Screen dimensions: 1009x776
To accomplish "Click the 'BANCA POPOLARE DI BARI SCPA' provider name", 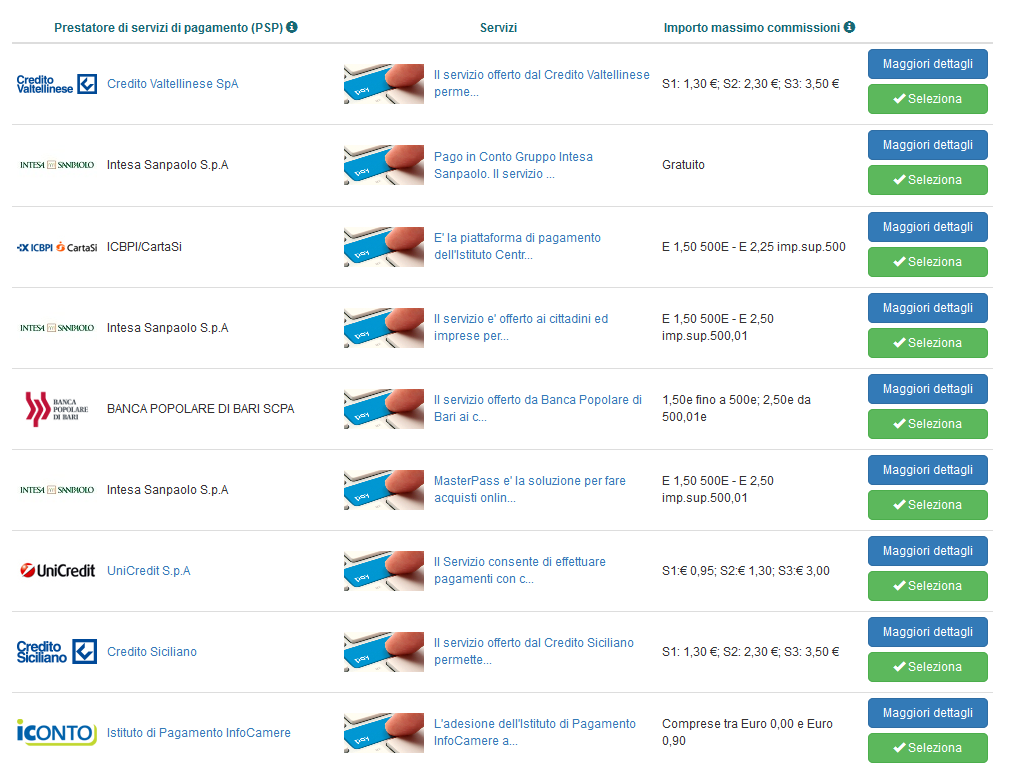I will click(201, 409).
